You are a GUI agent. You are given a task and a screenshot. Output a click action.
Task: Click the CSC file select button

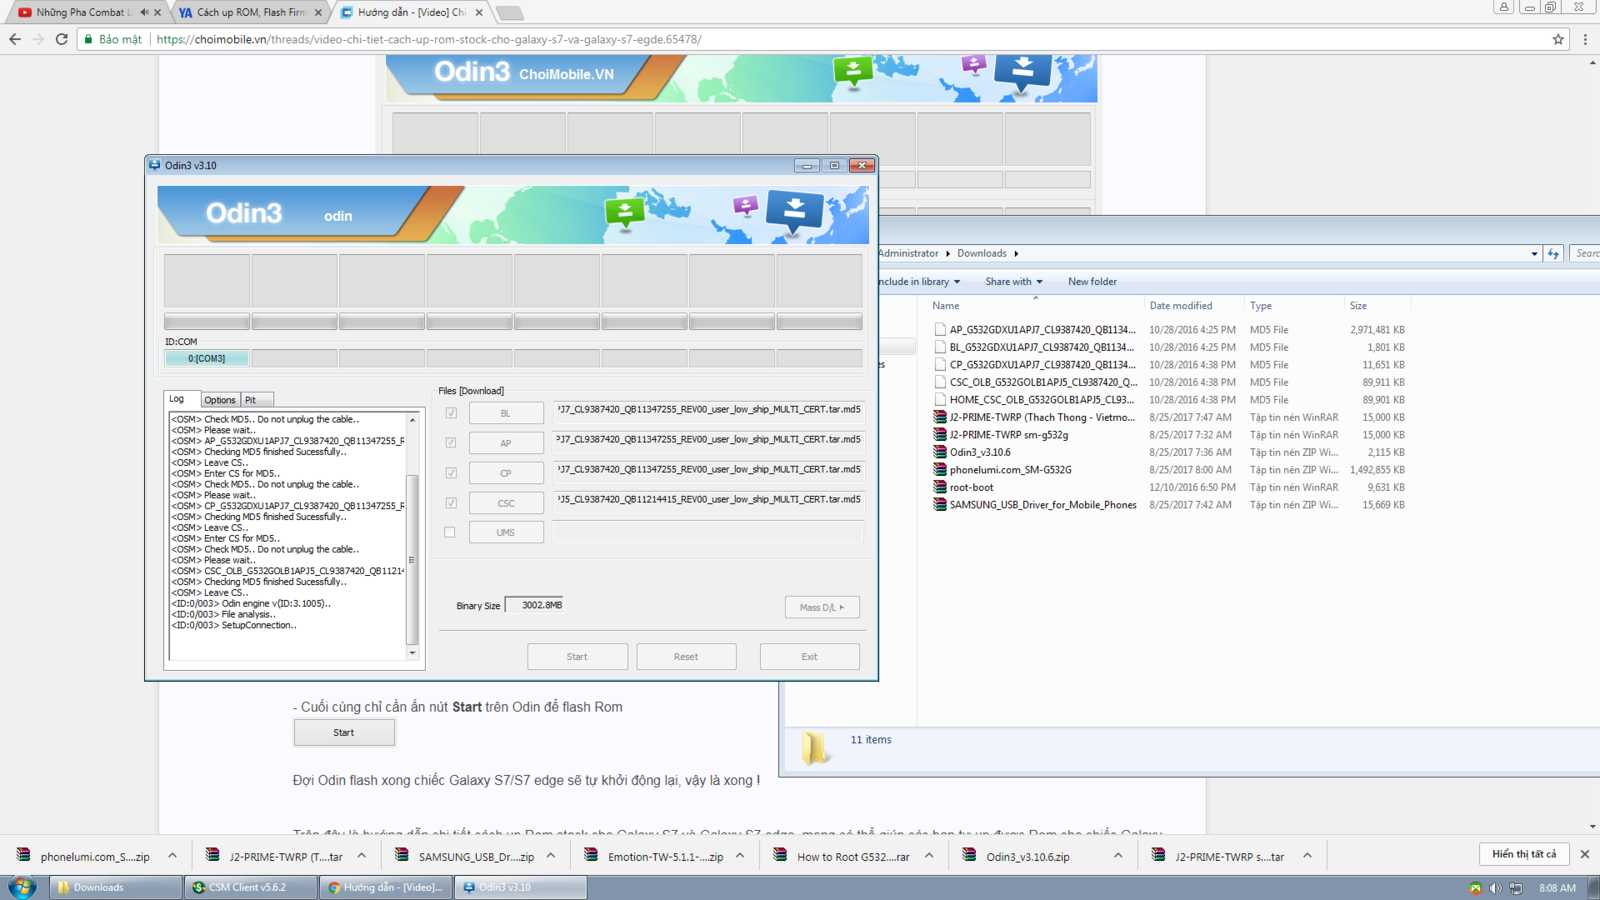click(506, 503)
